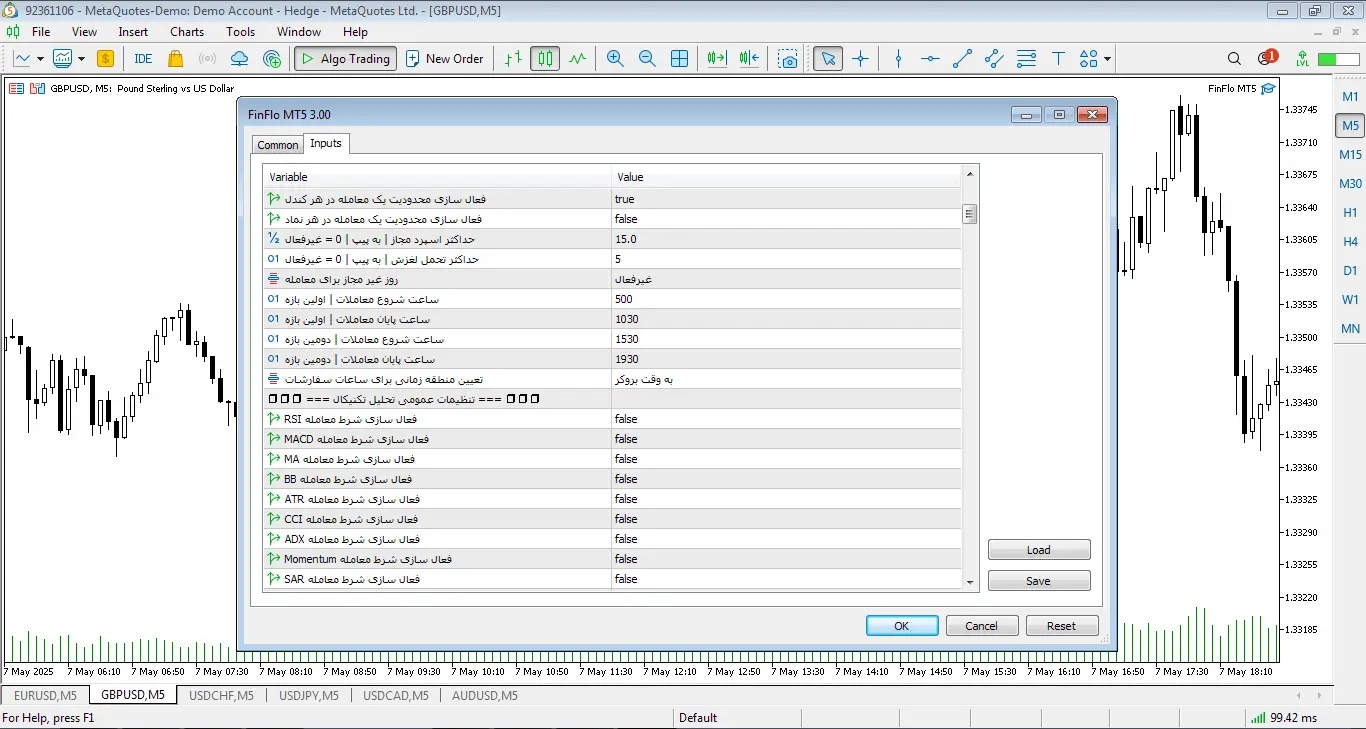This screenshot has width=1366, height=729.
Task: Switch to the AUDUSD,M5 chart tab
Action: [x=484, y=695]
